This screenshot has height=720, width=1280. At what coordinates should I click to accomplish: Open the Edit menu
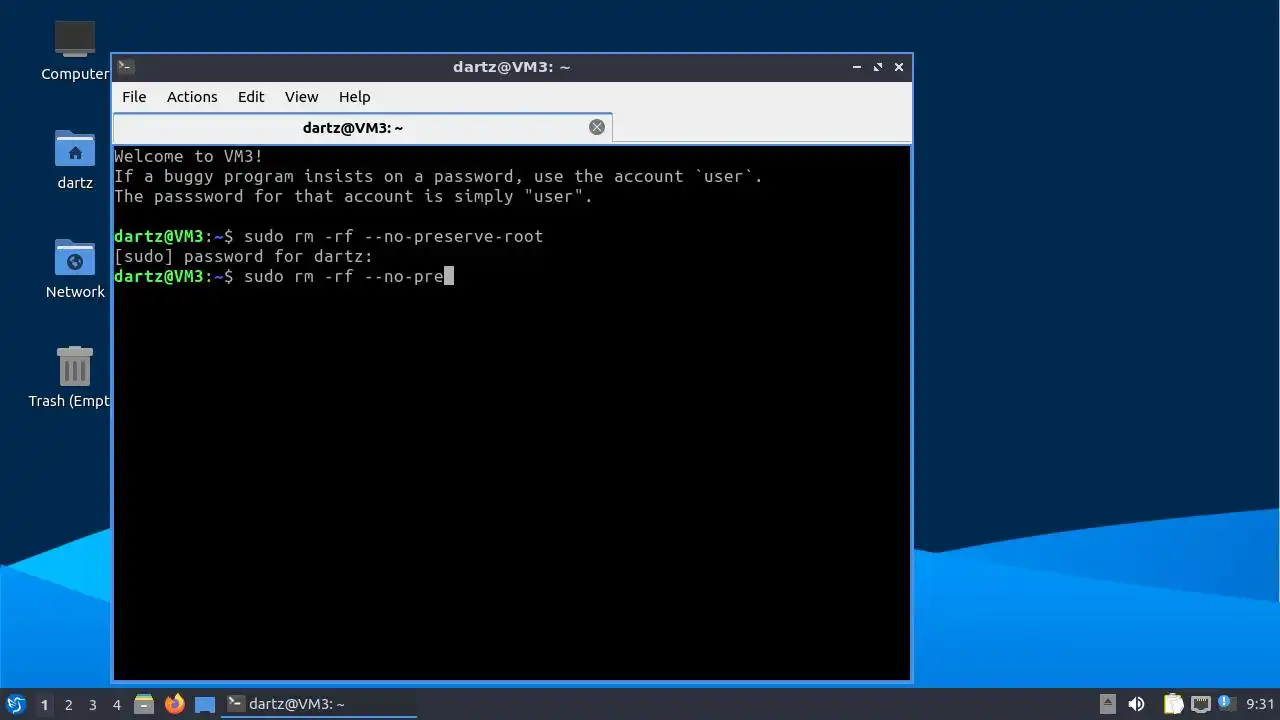click(x=251, y=97)
